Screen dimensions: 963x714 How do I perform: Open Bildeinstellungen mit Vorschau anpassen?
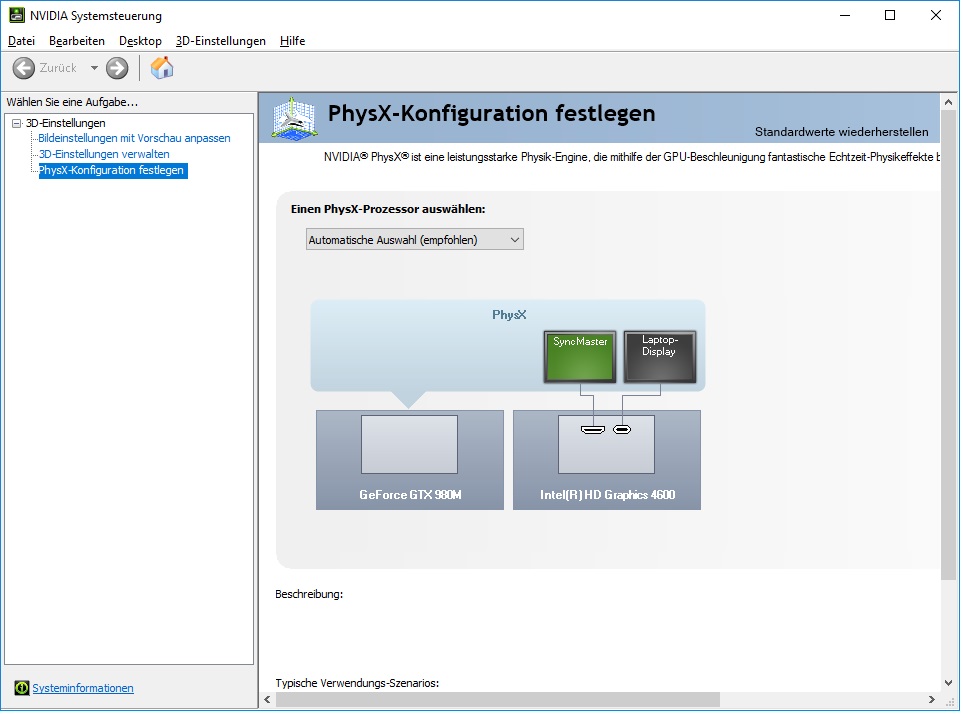tap(135, 138)
